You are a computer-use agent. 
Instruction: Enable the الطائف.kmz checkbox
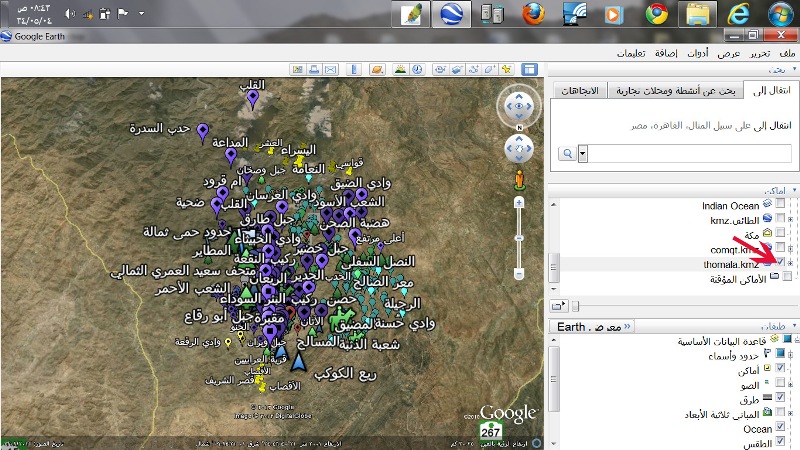point(780,218)
